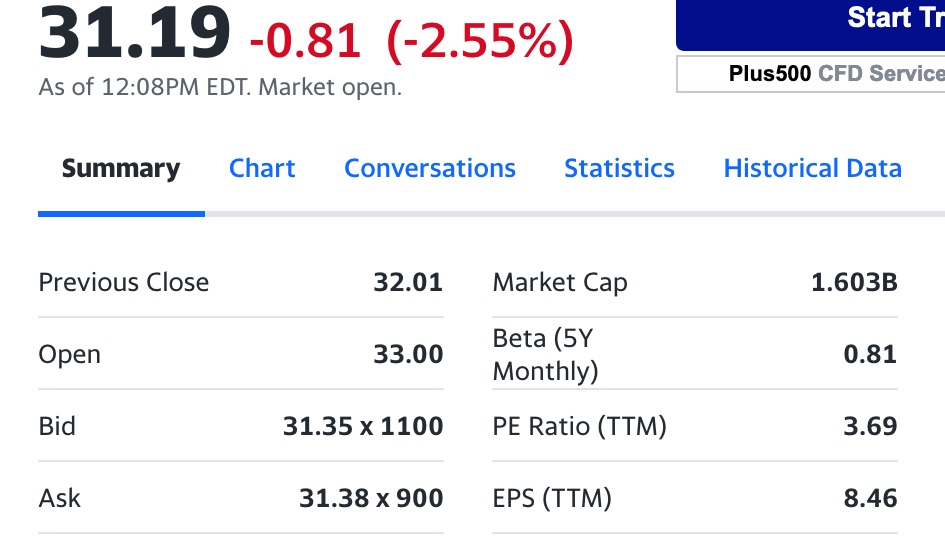Switch to the Summary tab
The image size is (945, 538).
click(x=121, y=168)
